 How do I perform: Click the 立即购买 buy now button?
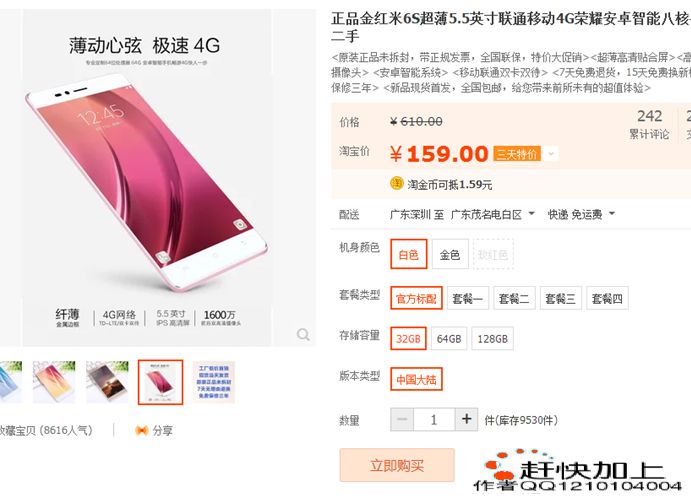pyautogui.click(x=397, y=465)
